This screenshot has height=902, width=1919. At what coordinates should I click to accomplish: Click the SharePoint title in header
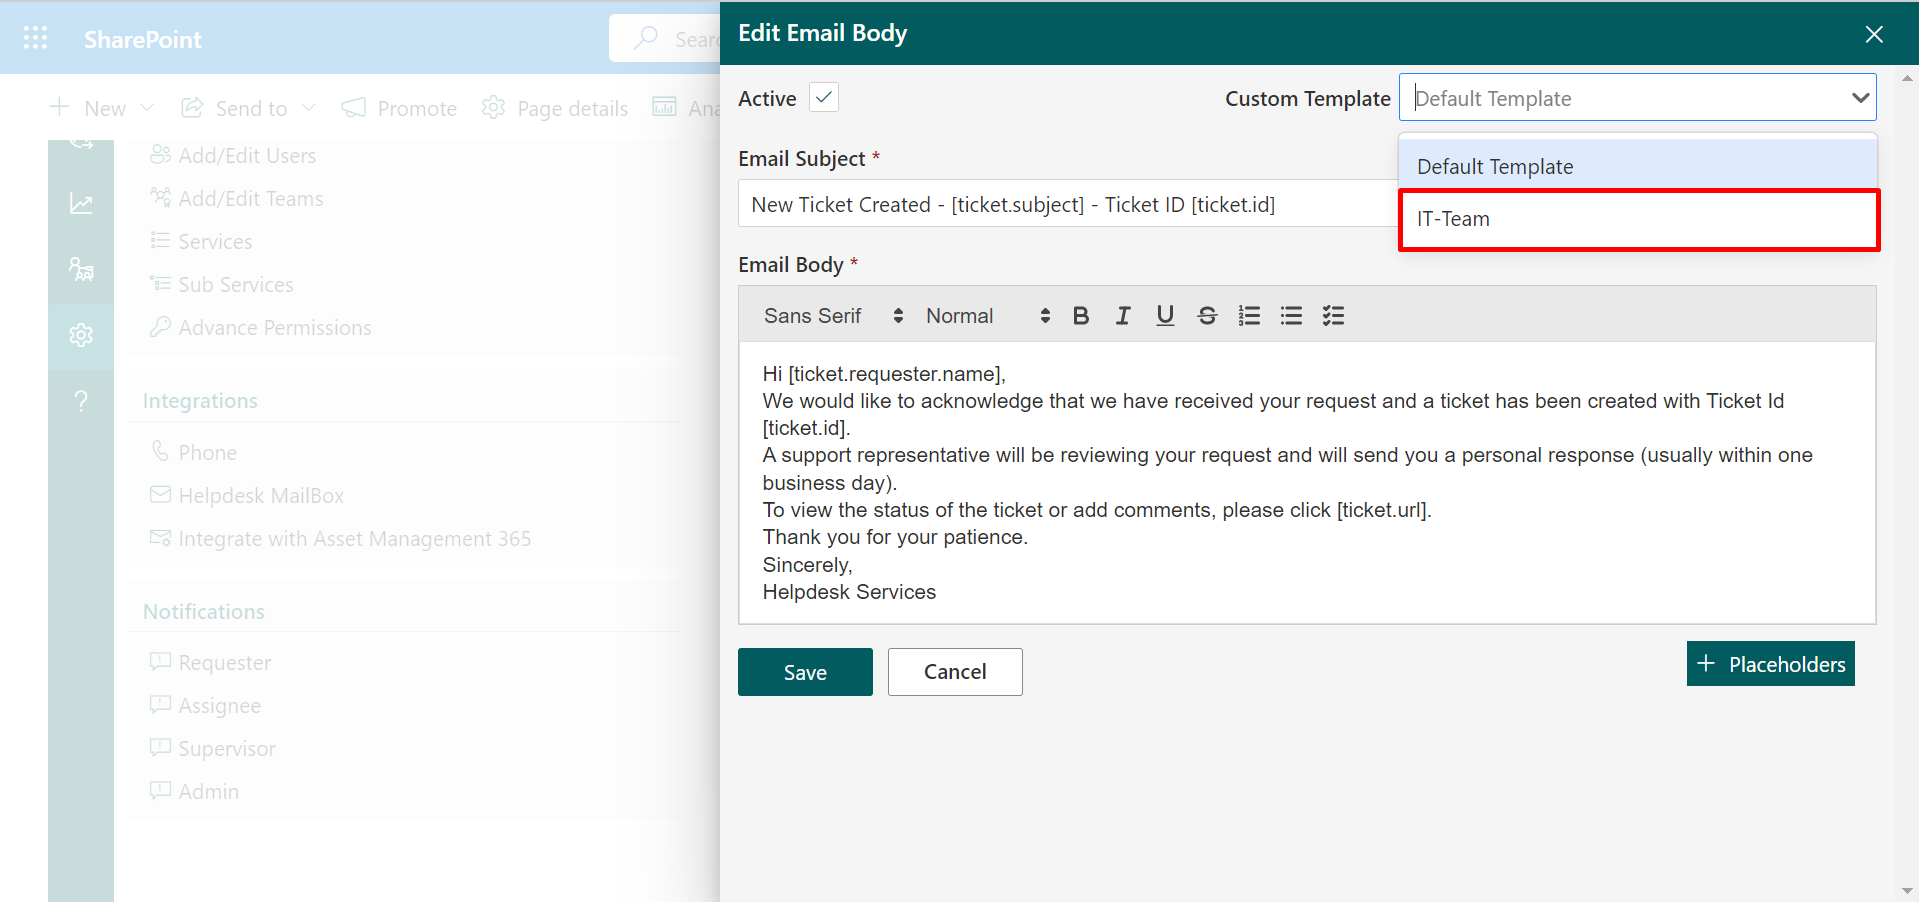pos(142,39)
